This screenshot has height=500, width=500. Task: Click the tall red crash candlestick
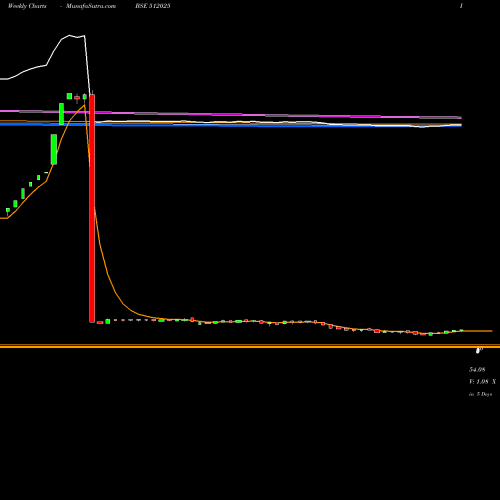(92, 208)
